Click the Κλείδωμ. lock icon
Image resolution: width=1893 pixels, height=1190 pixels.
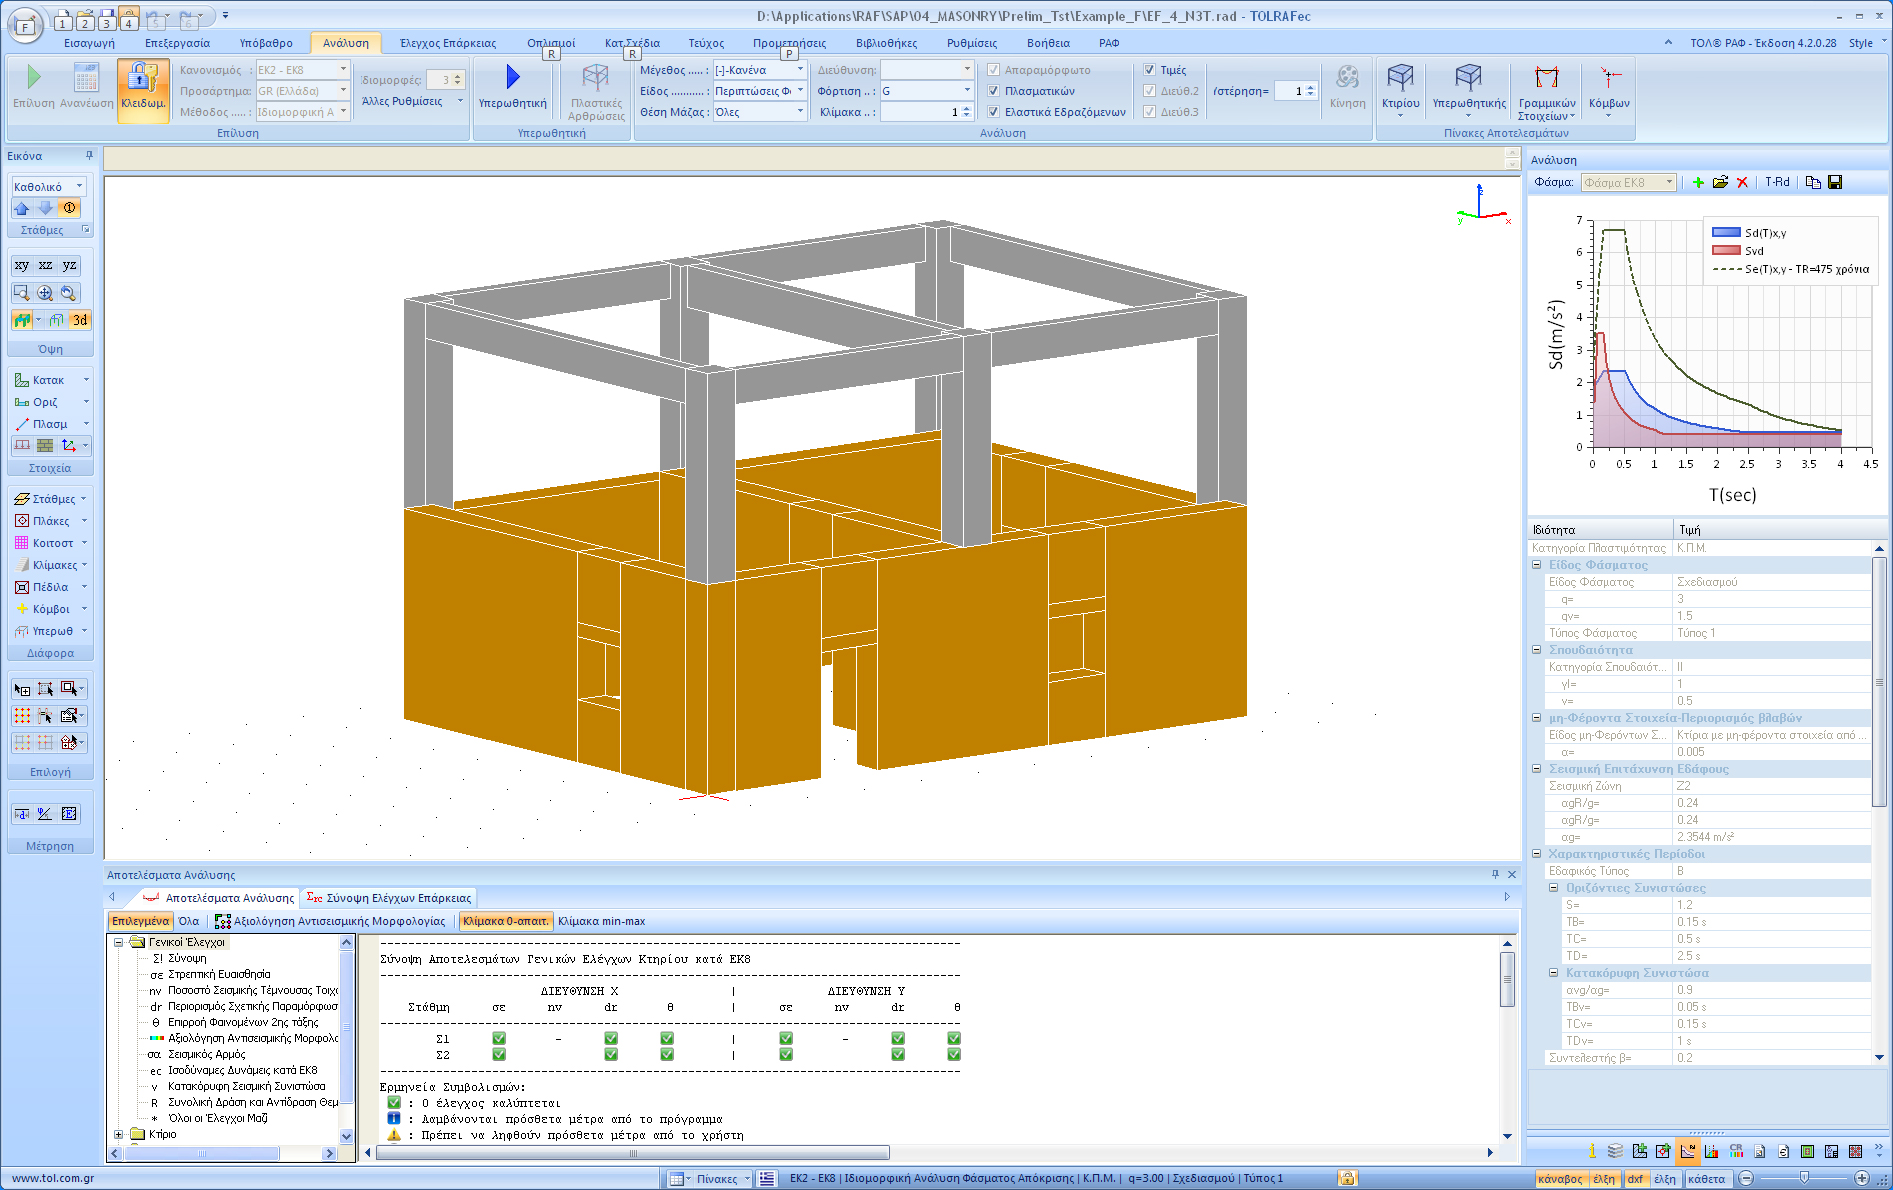point(142,79)
